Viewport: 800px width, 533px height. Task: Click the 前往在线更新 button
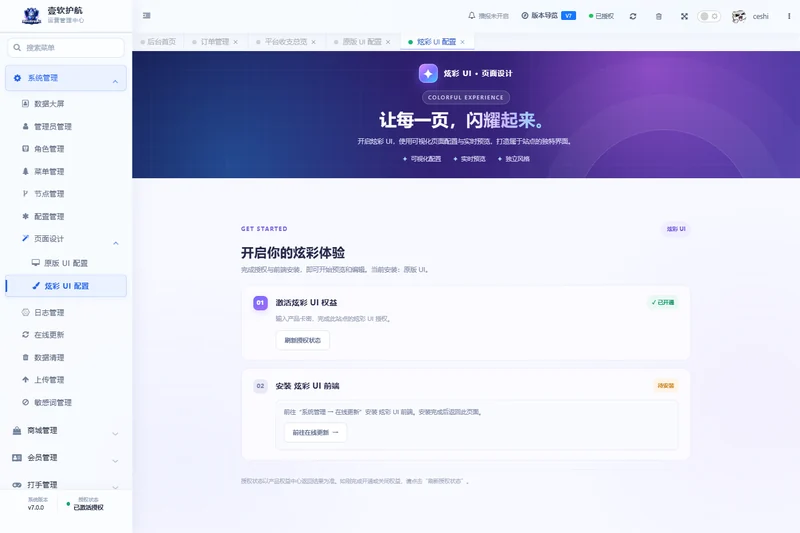[315, 433]
